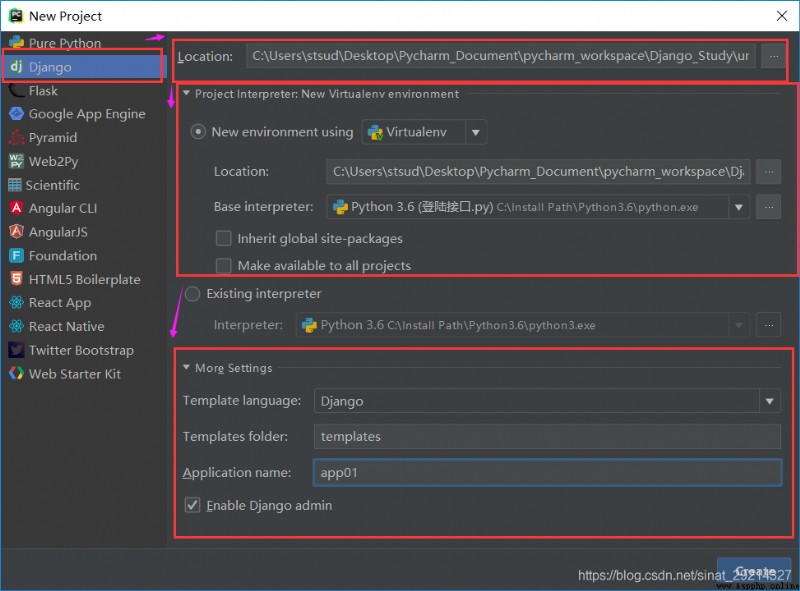Collapse the Project Interpreter section
800x591 pixels.
click(x=186, y=93)
